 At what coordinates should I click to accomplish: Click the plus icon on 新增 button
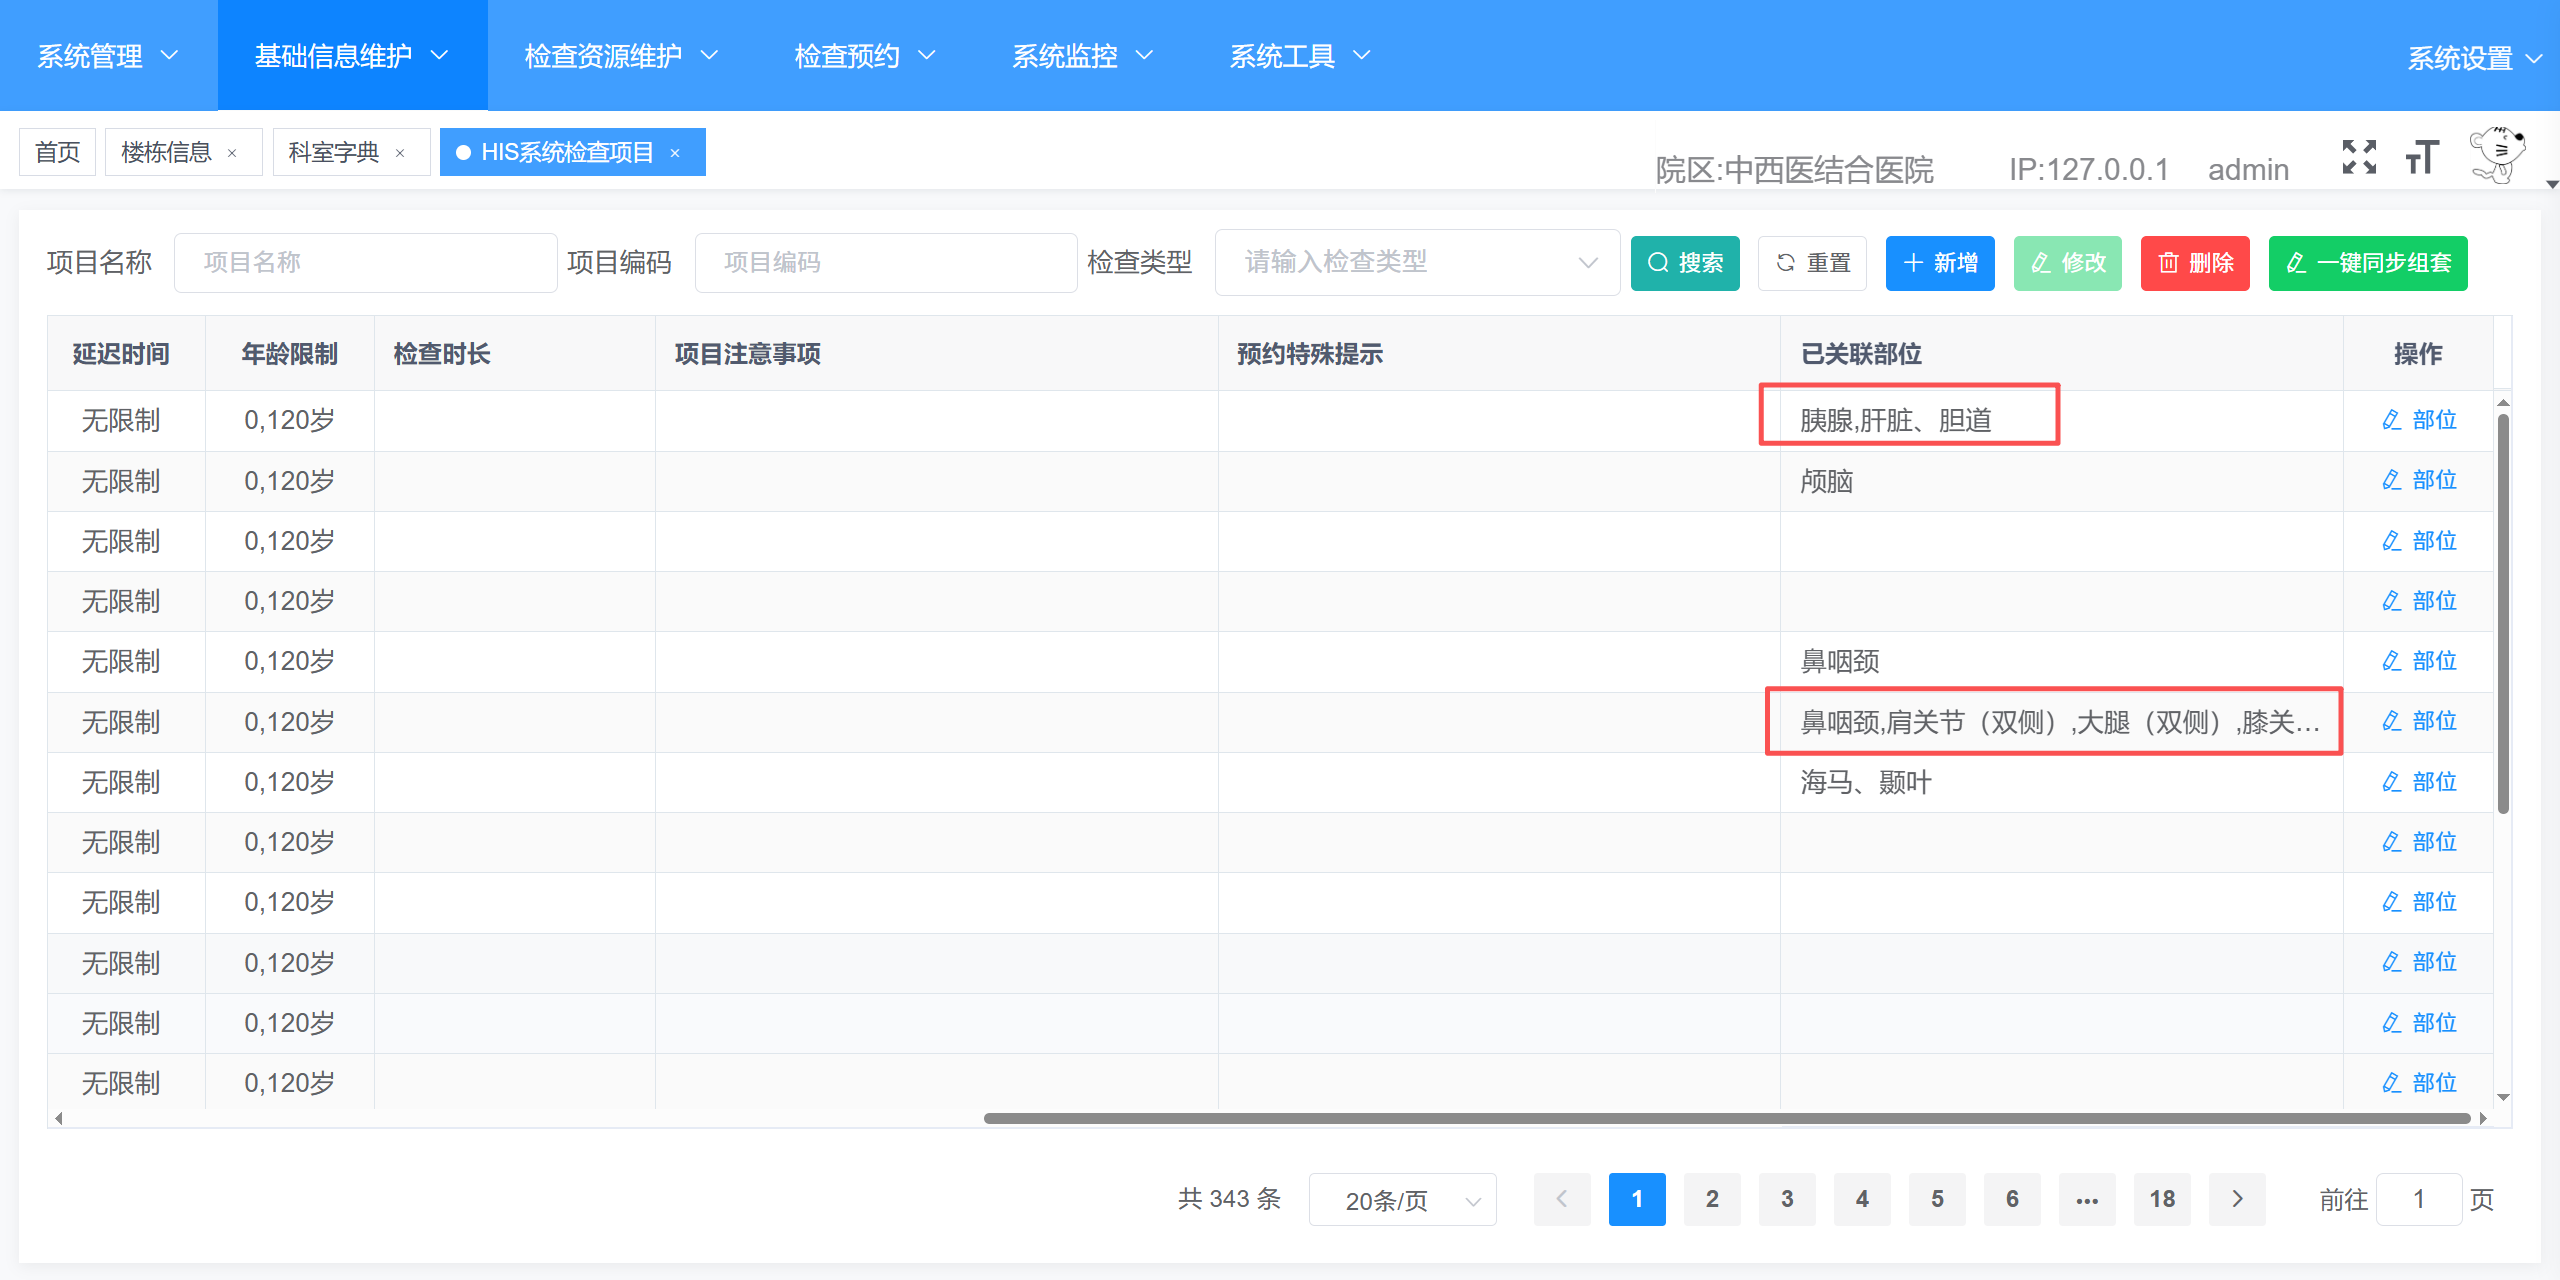click(x=1913, y=263)
